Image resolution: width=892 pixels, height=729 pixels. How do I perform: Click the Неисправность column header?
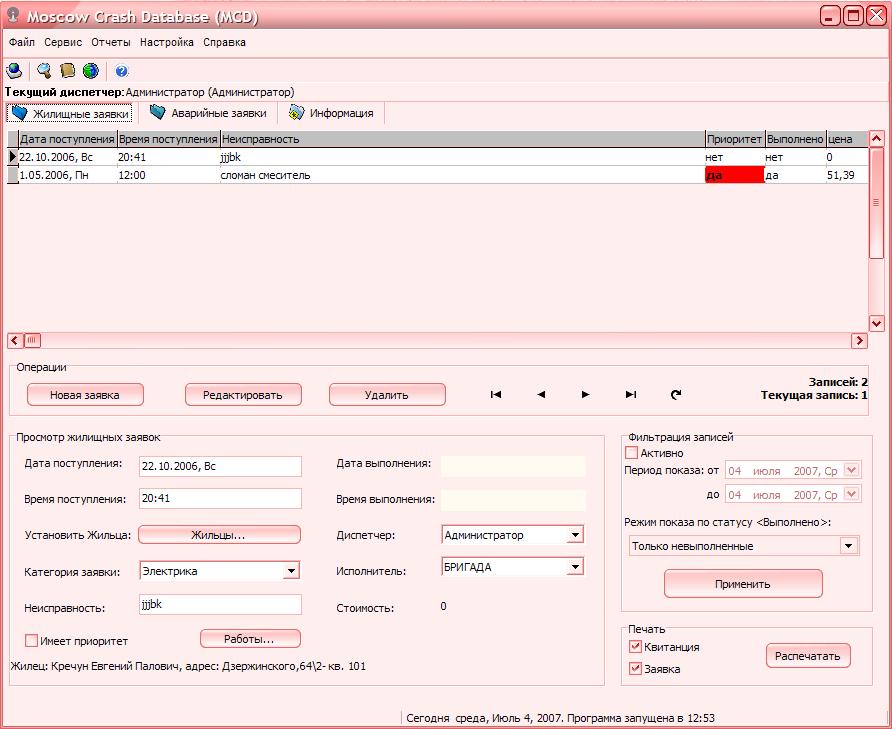pyautogui.click(x=462, y=139)
